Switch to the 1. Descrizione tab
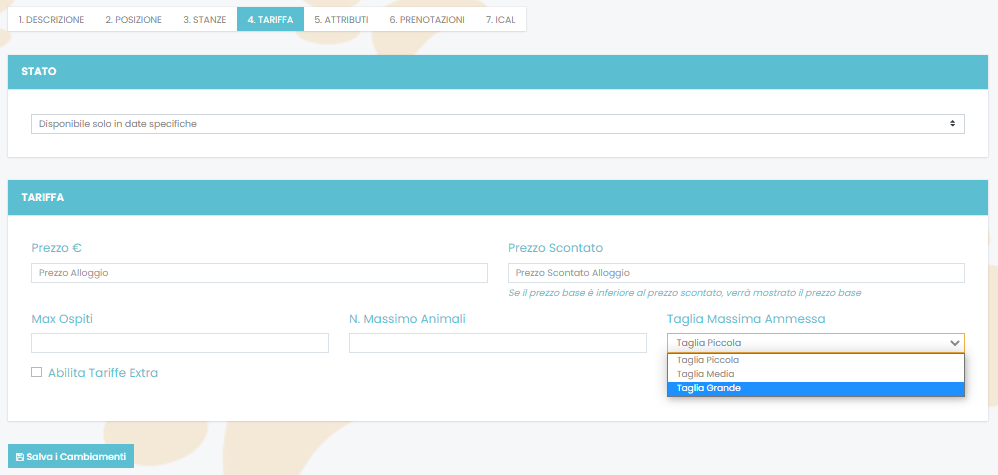The width and height of the screenshot is (998, 475). click(51, 19)
